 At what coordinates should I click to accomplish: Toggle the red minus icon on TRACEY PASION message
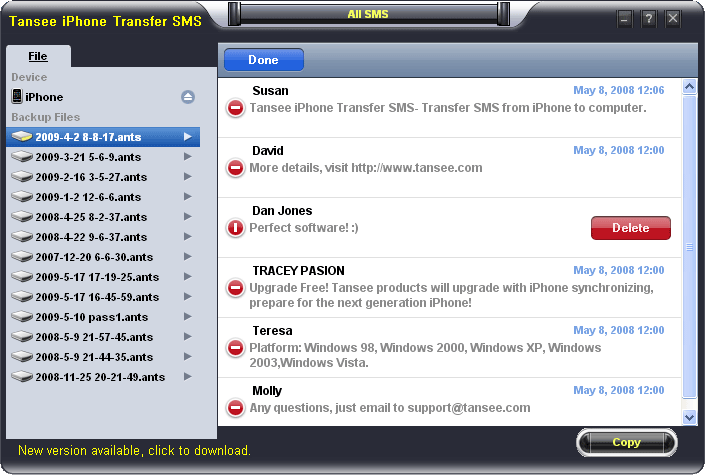[x=235, y=288]
